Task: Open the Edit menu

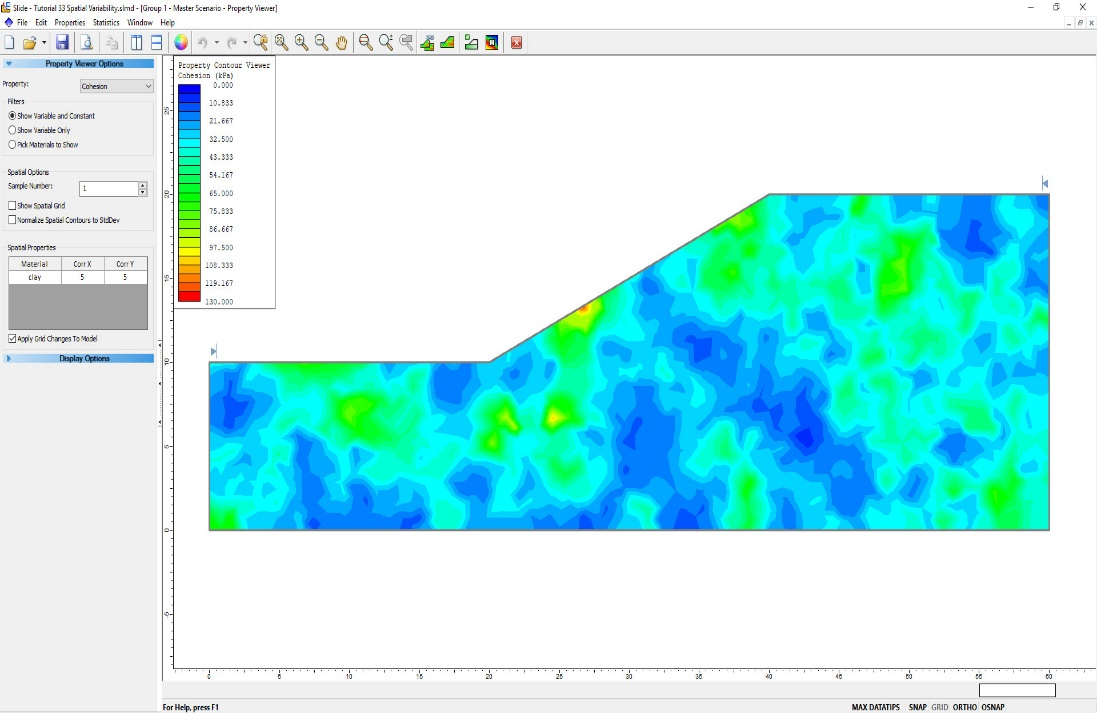Action: tap(41, 22)
